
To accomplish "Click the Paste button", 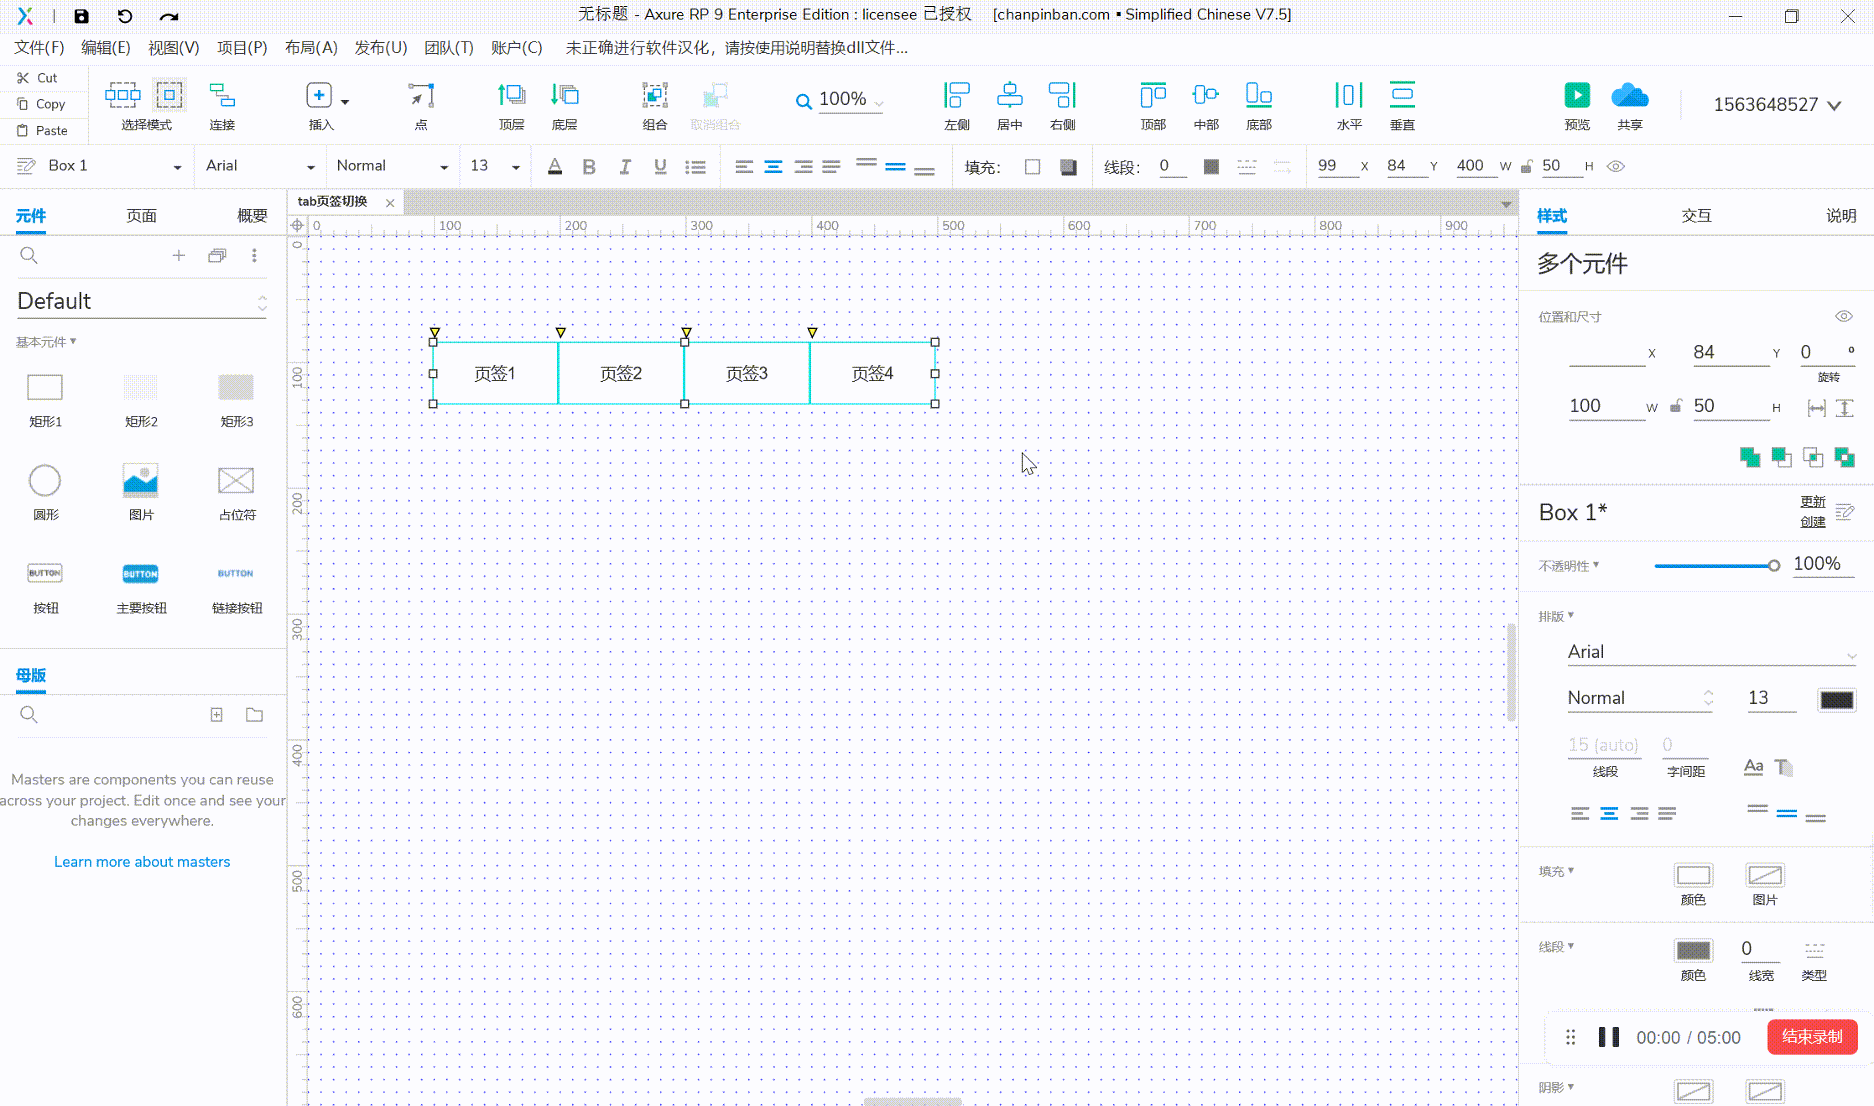I will click(43, 131).
